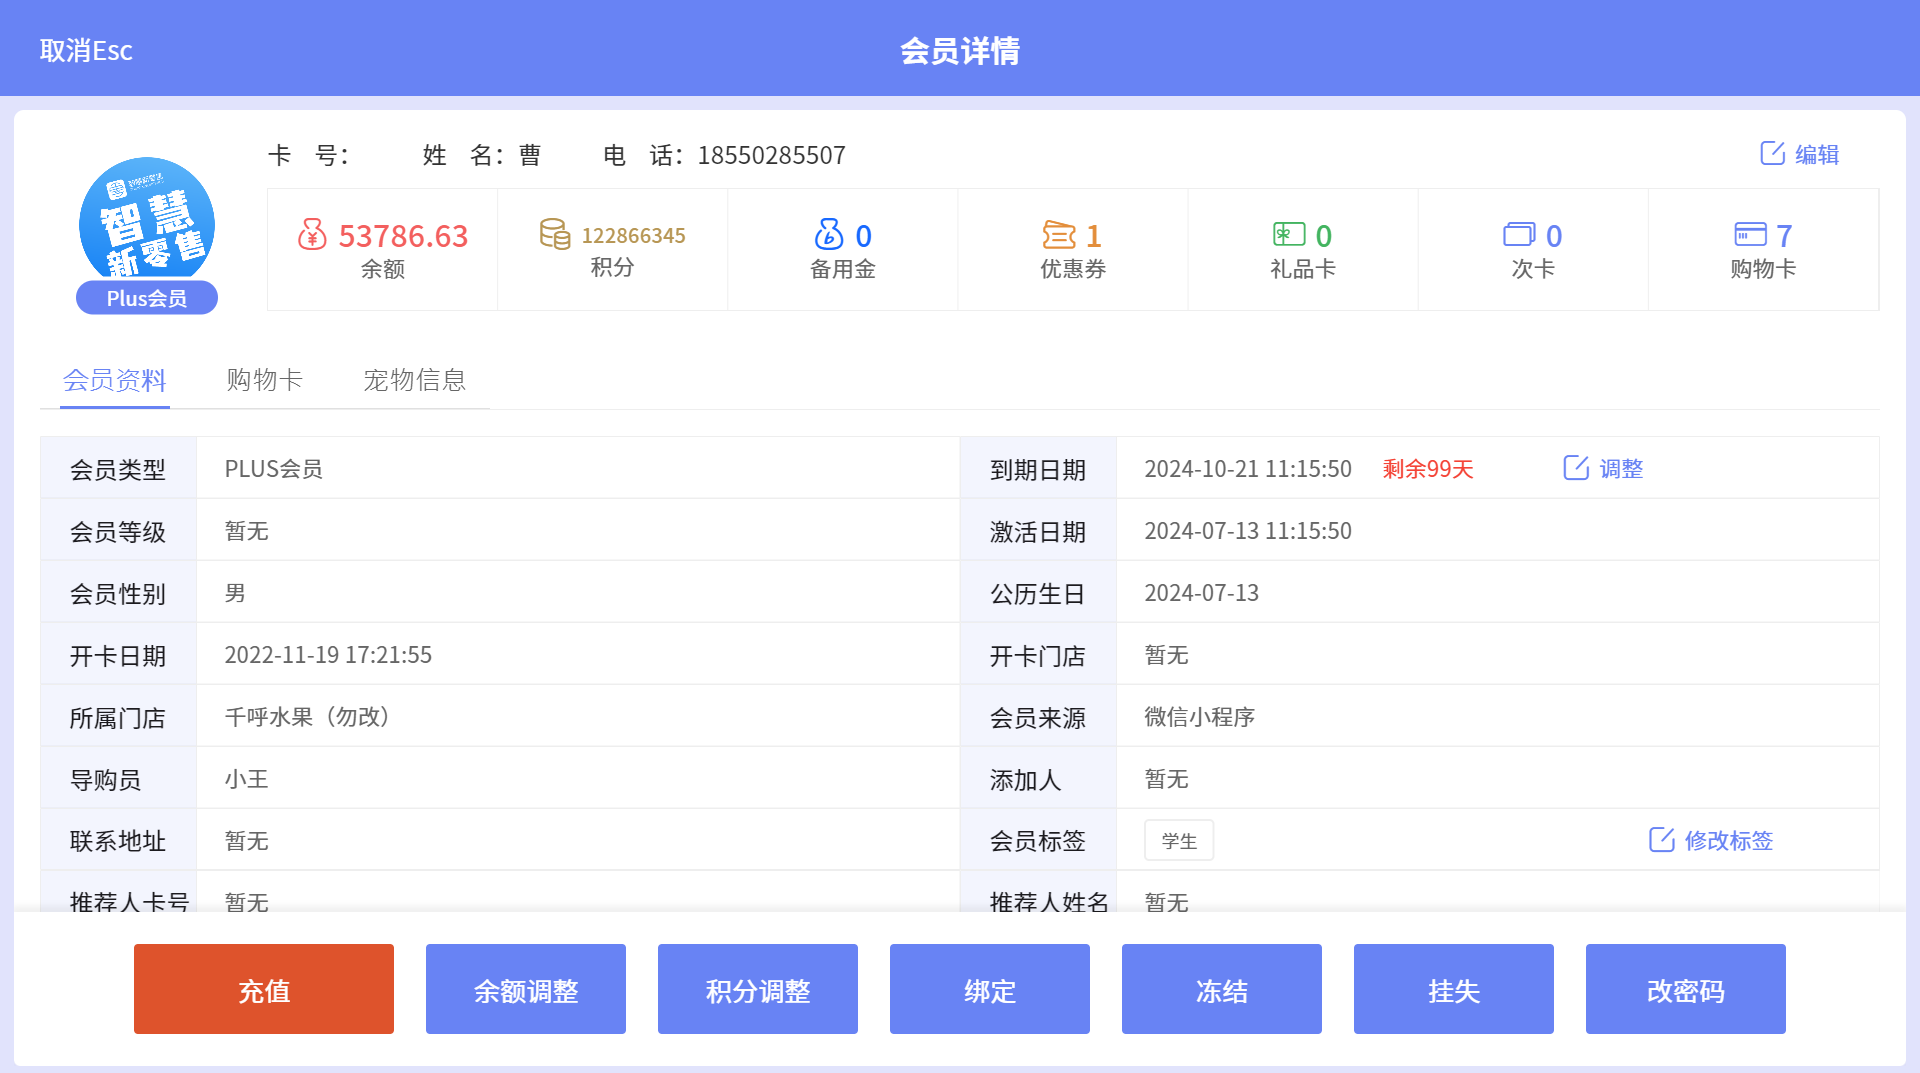Click the 余额 label

click(x=382, y=269)
